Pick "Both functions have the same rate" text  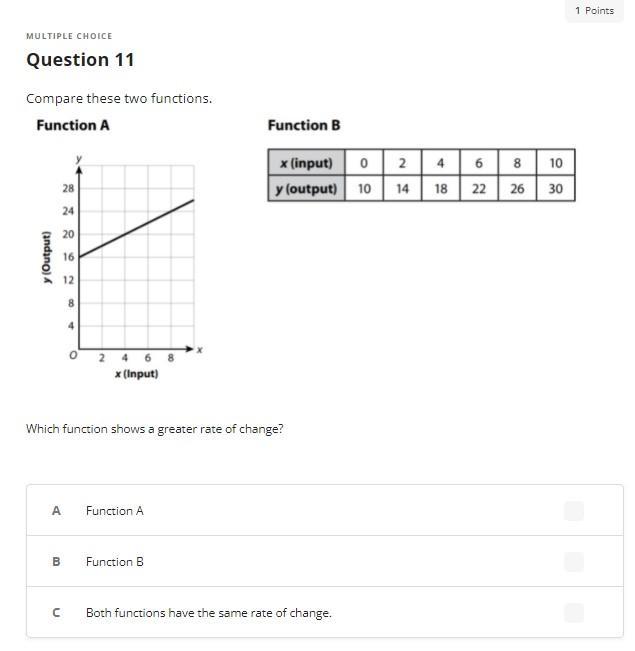(x=208, y=613)
